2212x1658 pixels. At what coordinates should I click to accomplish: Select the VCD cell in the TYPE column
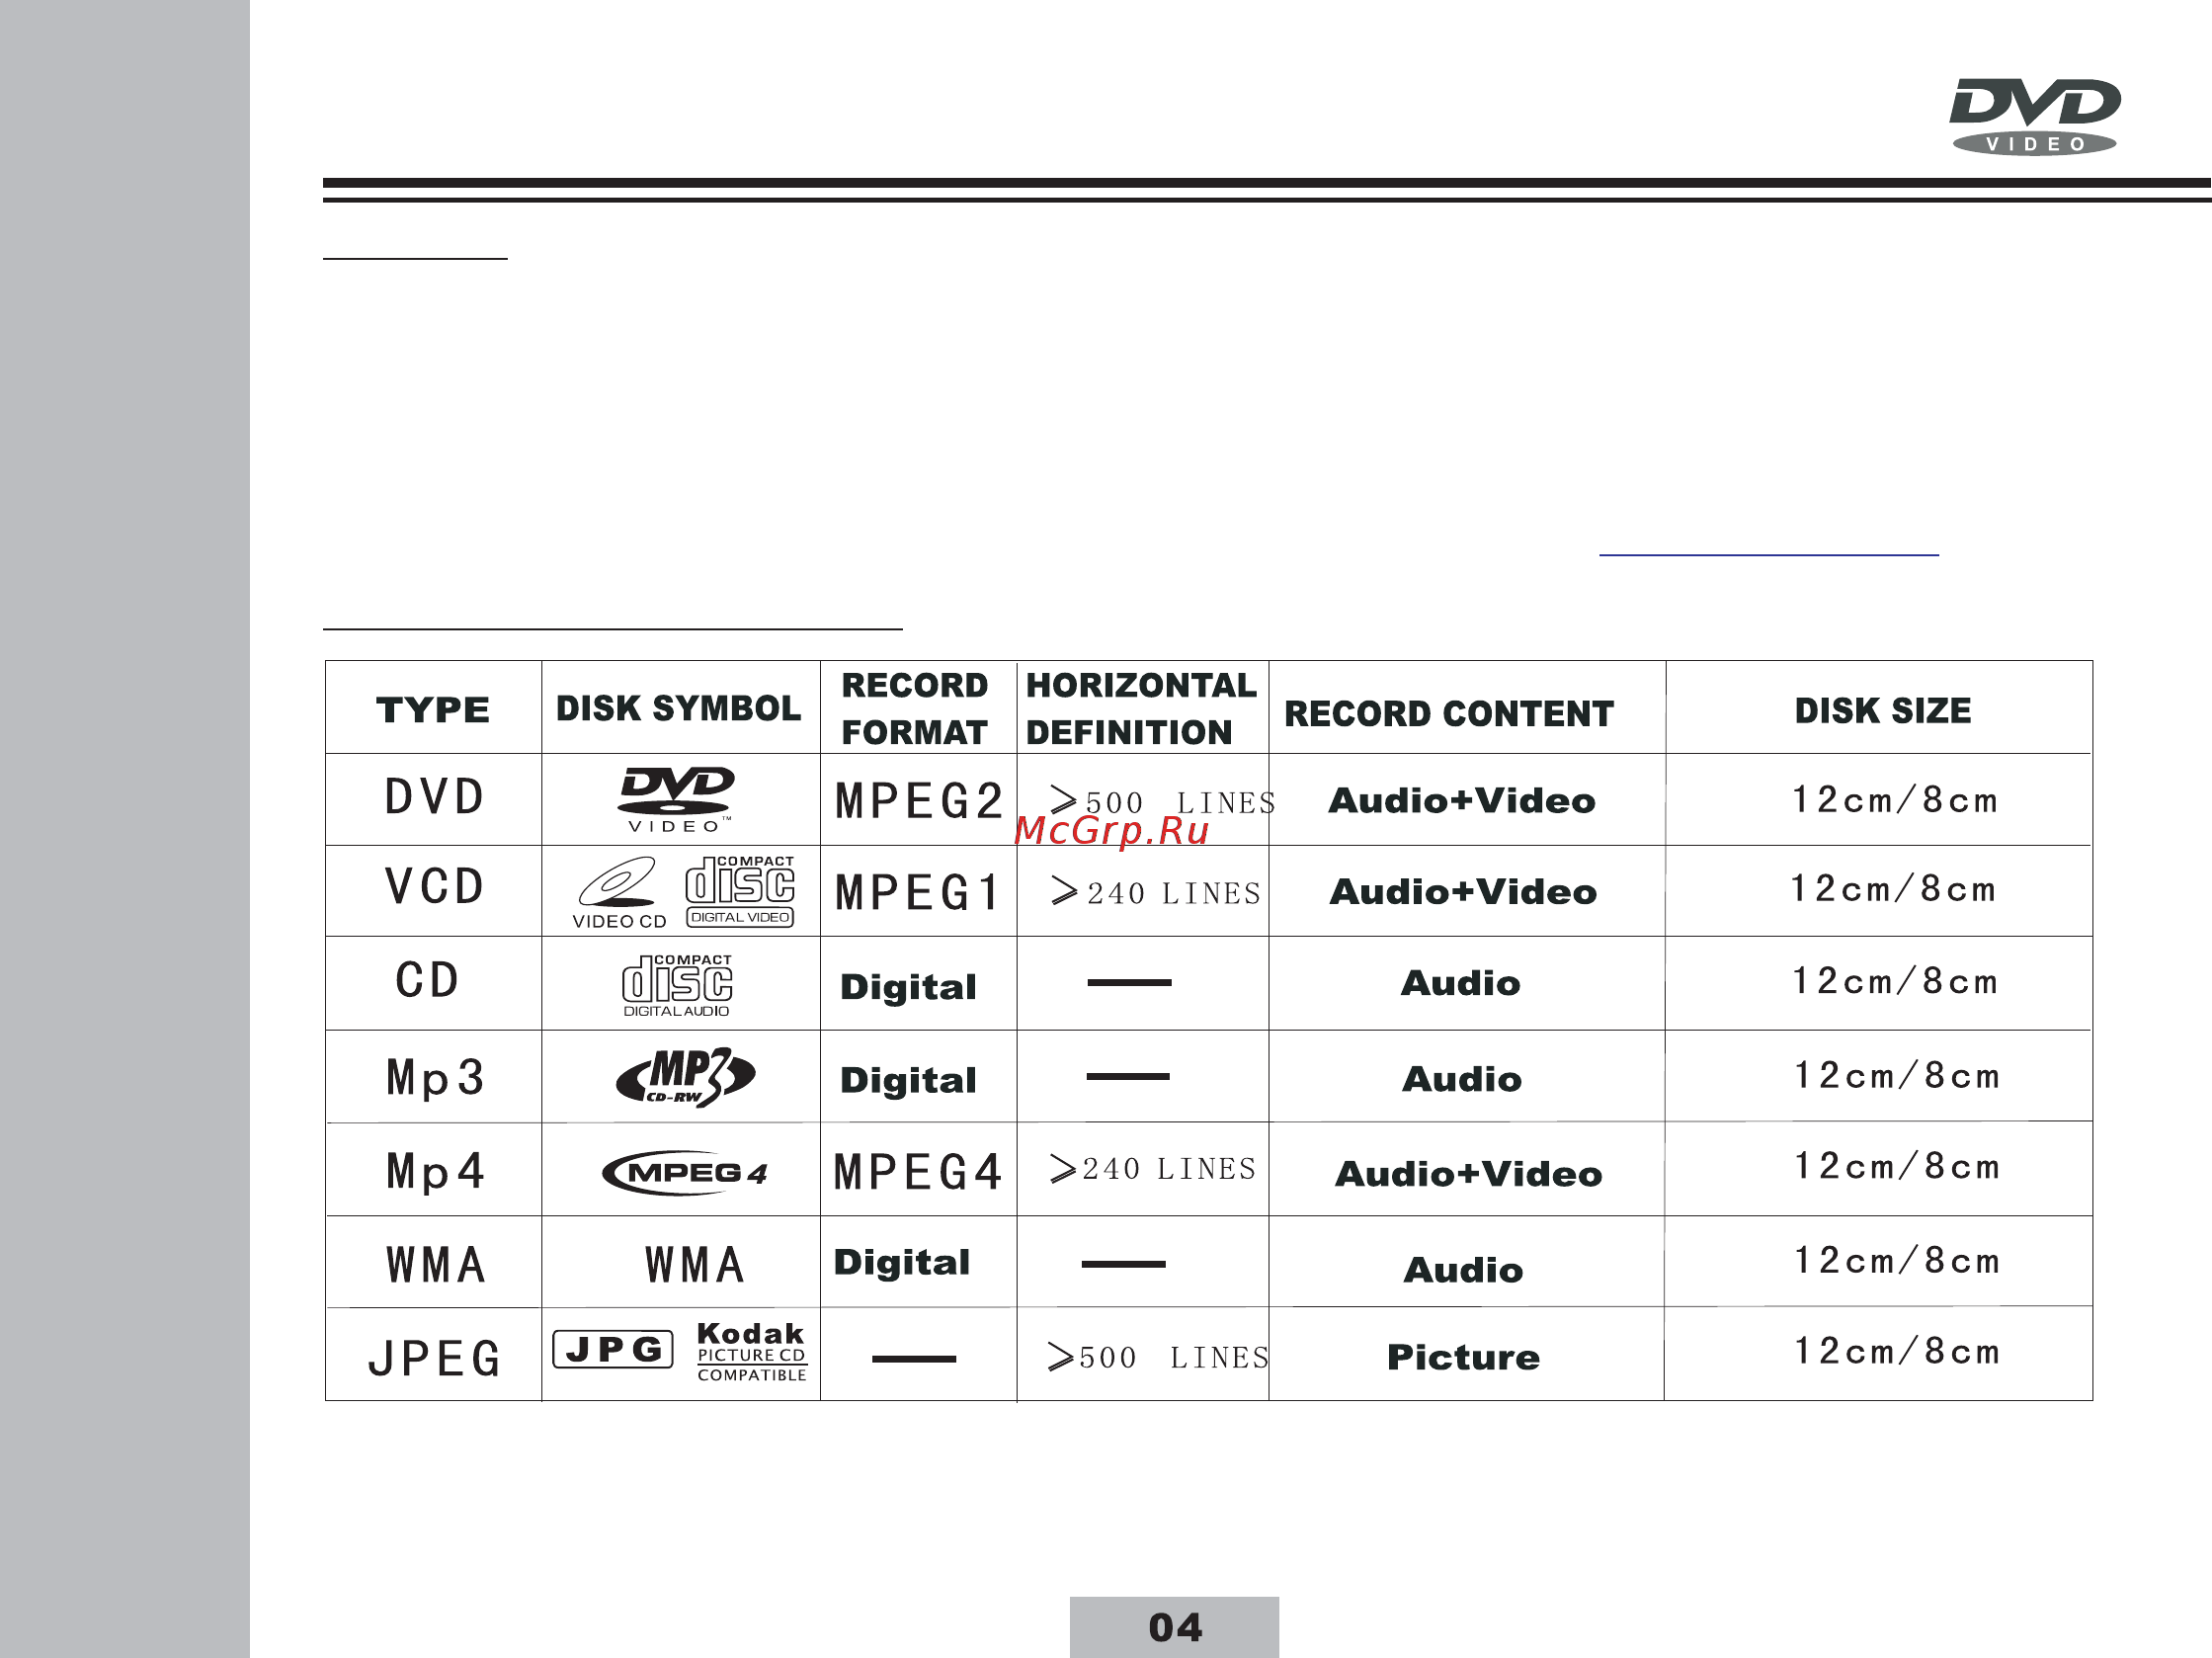click(434, 886)
